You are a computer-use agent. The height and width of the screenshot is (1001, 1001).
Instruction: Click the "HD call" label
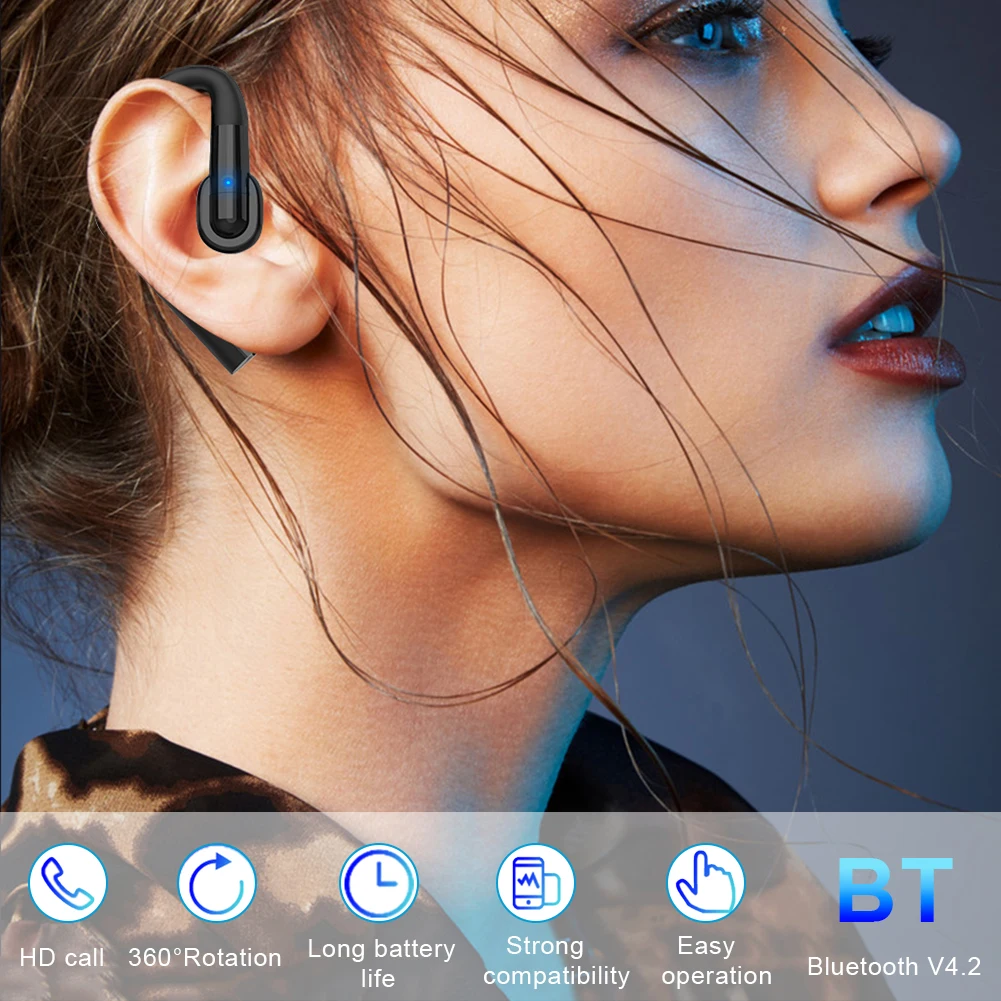point(62,958)
